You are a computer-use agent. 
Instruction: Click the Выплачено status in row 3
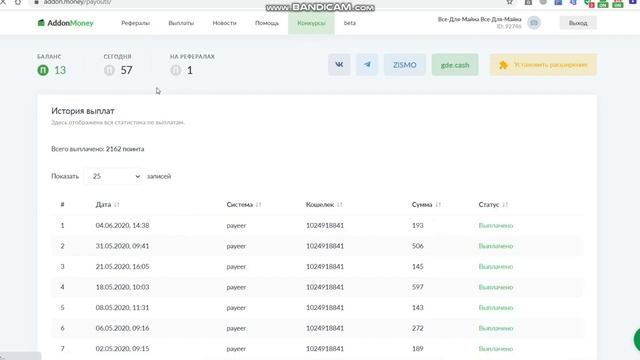(x=496, y=267)
